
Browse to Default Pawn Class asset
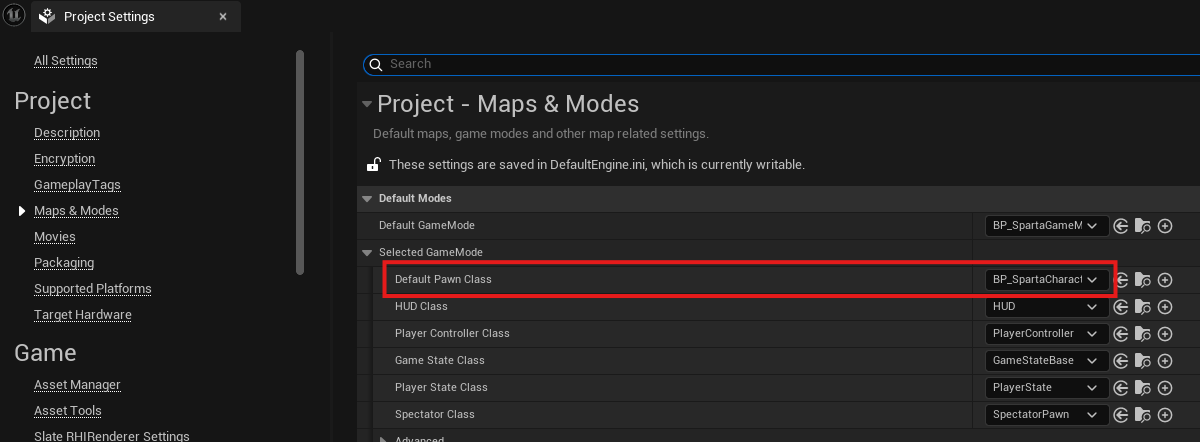coord(1143,280)
